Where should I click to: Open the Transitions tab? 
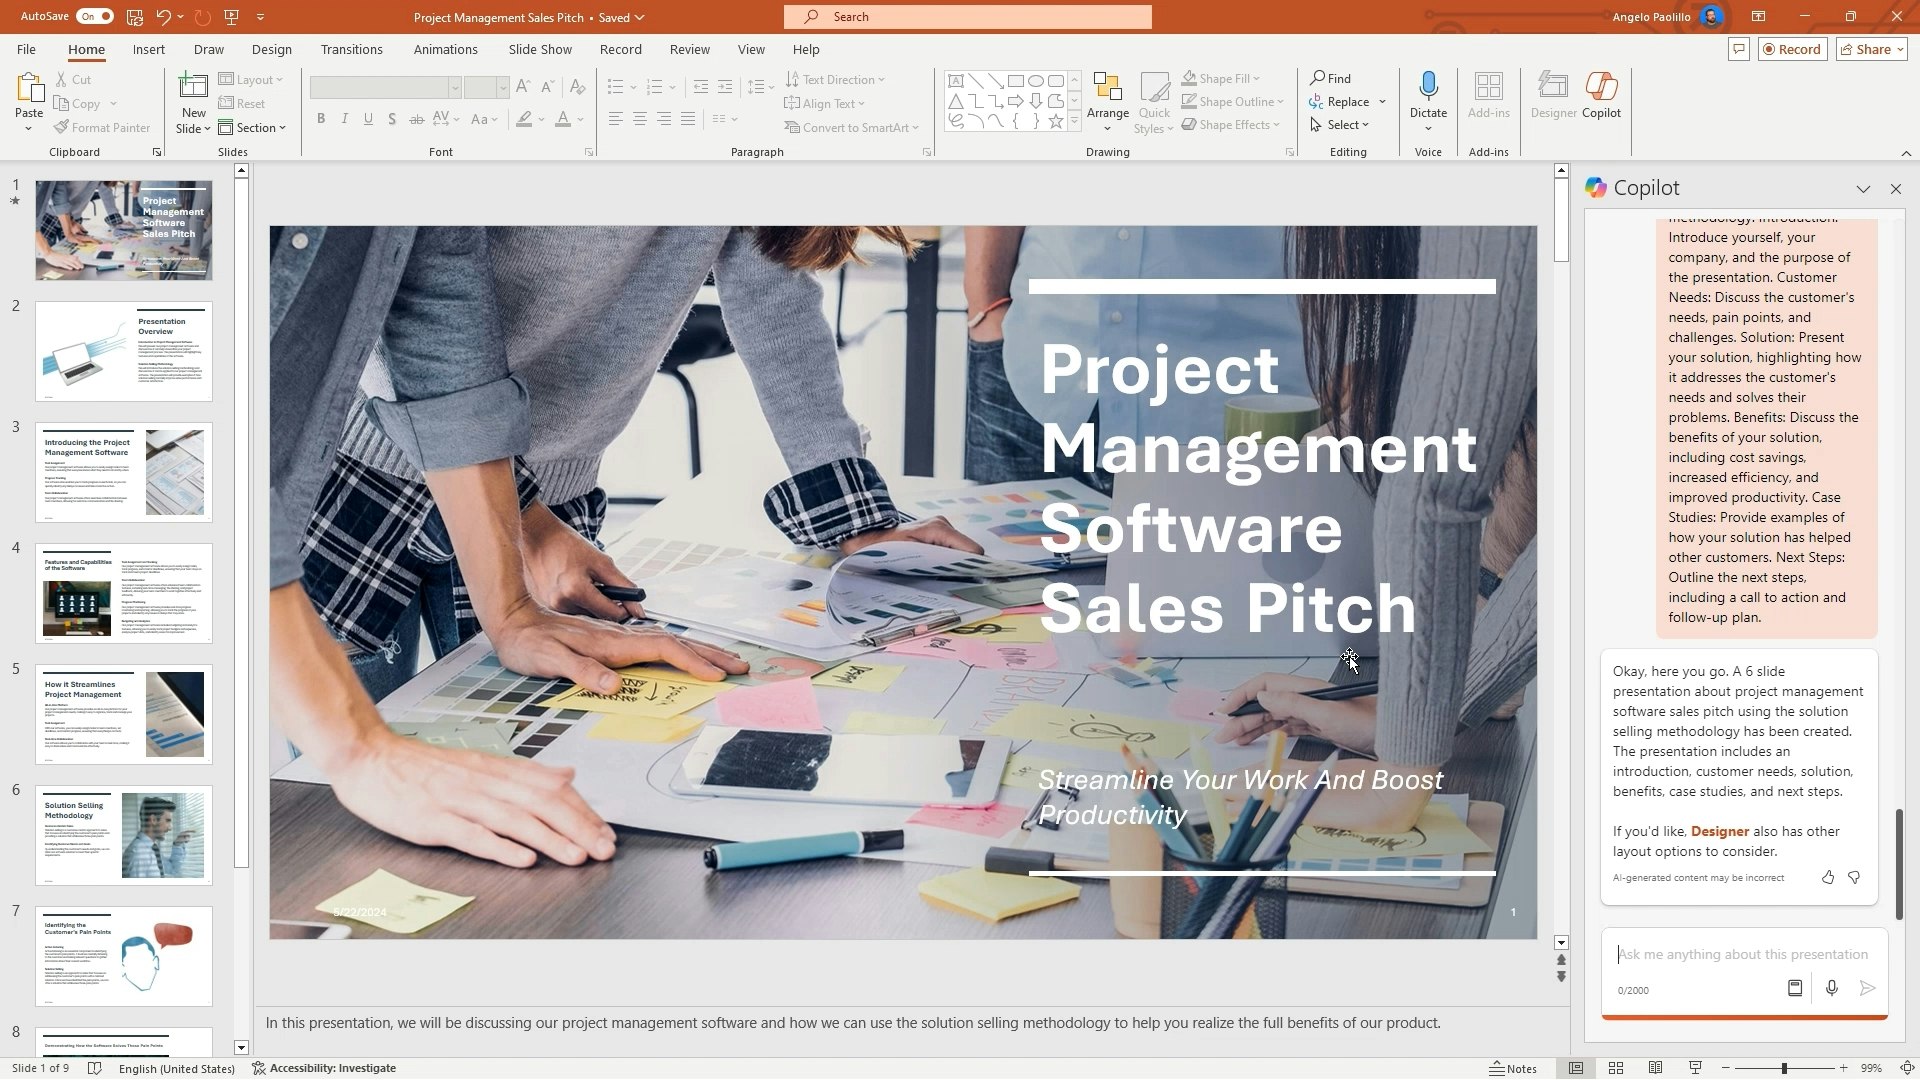(351, 49)
